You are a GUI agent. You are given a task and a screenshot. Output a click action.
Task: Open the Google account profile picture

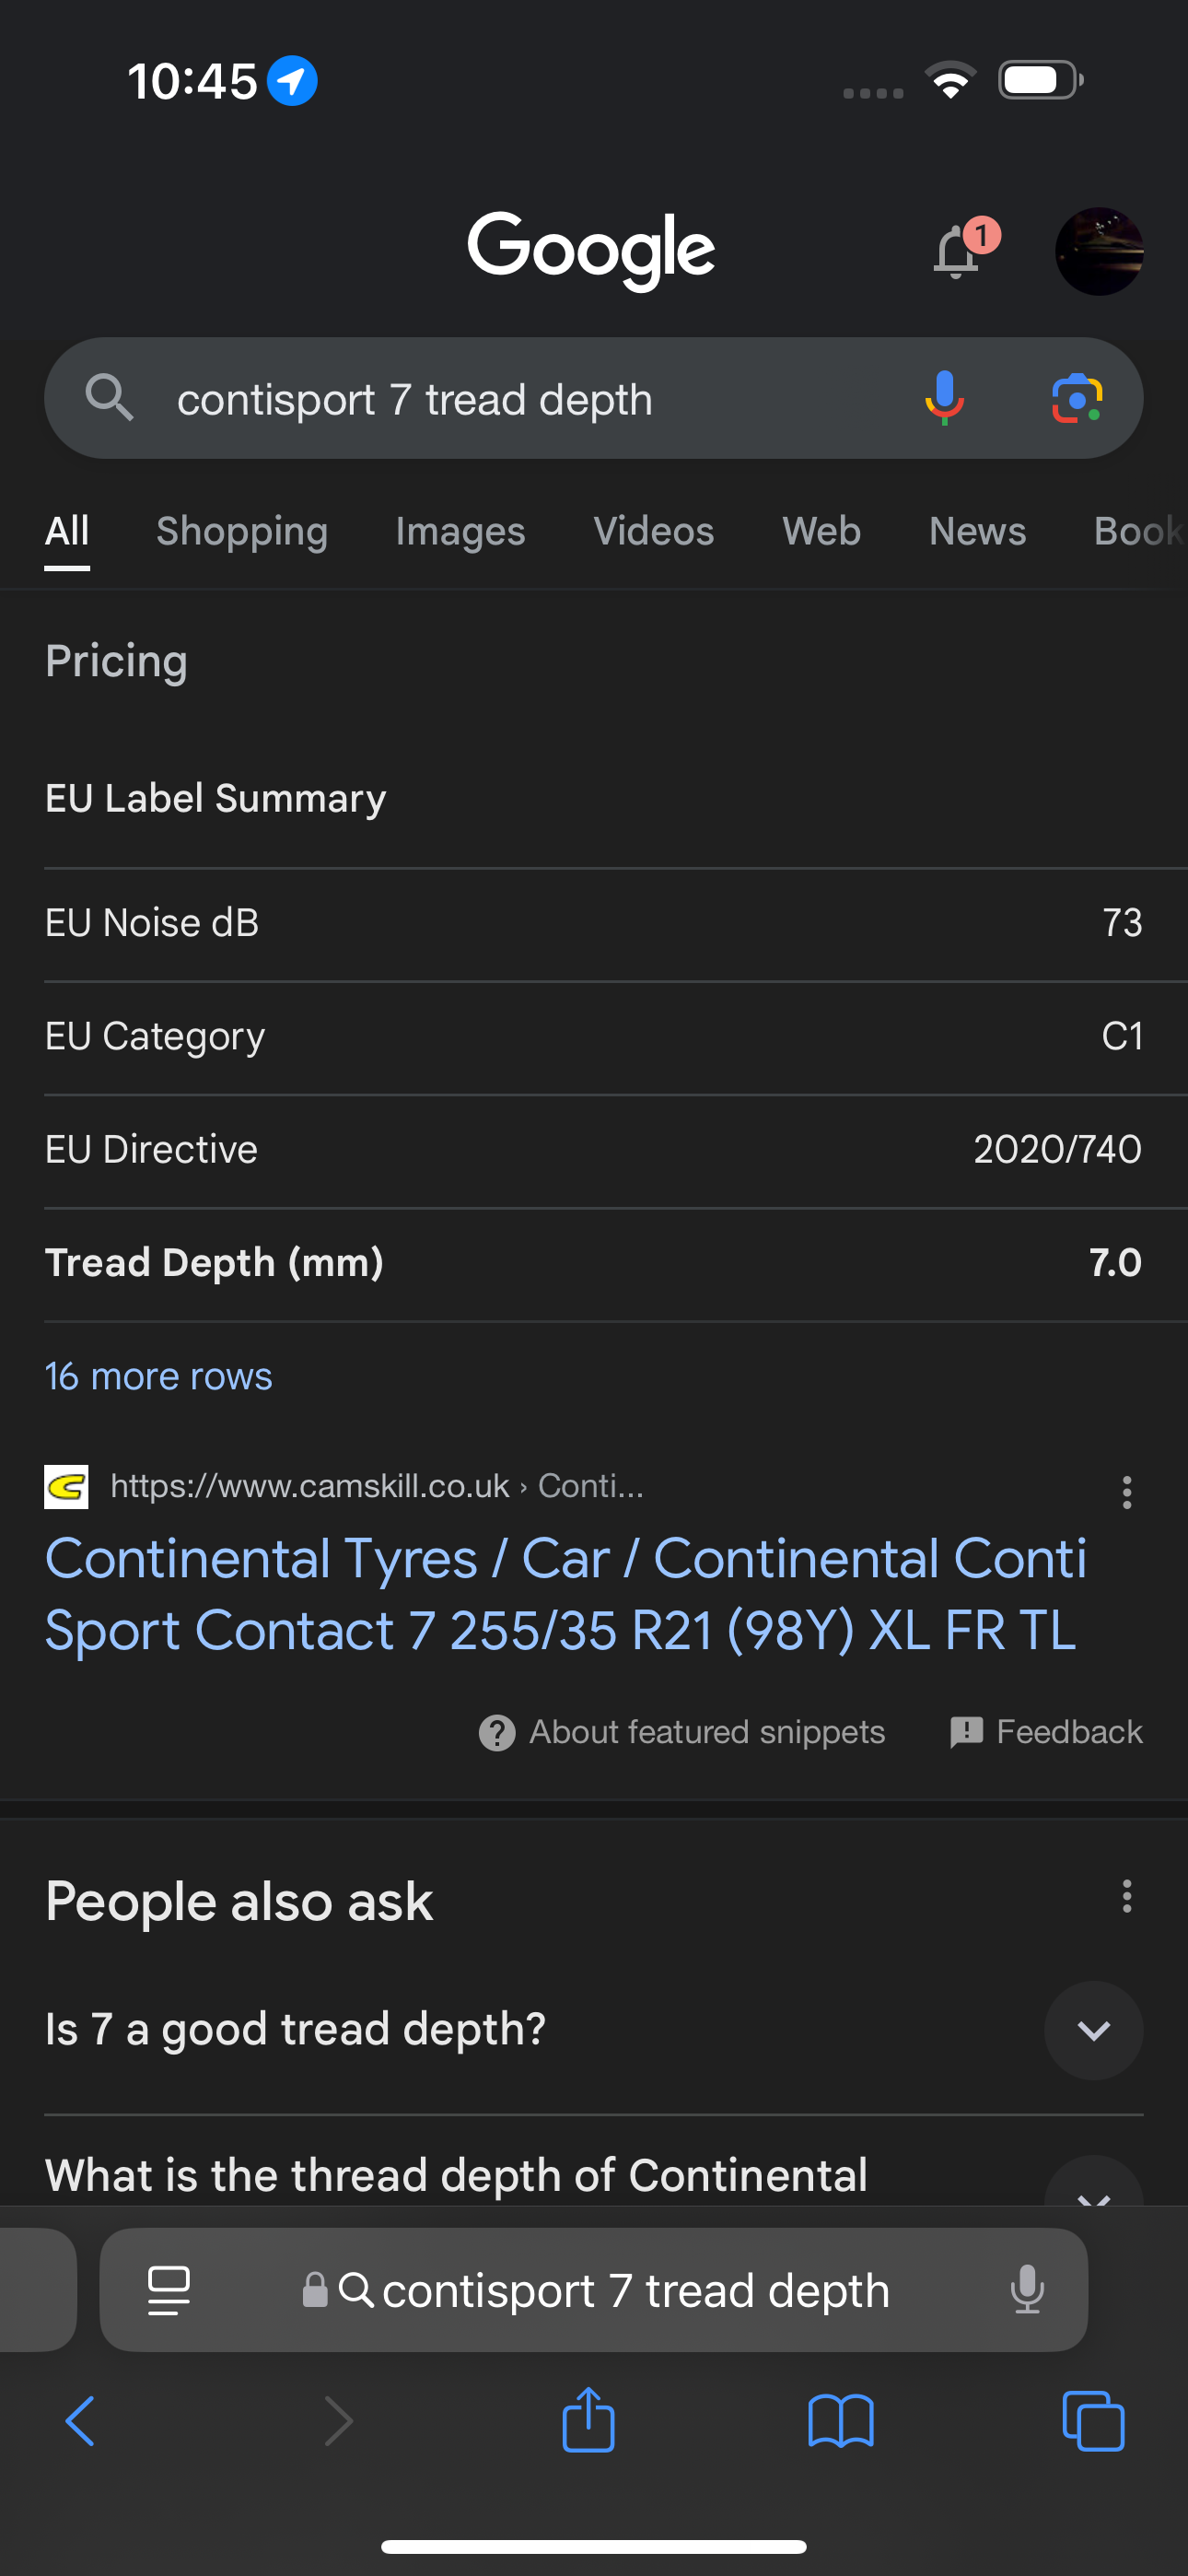pyautogui.click(x=1099, y=251)
